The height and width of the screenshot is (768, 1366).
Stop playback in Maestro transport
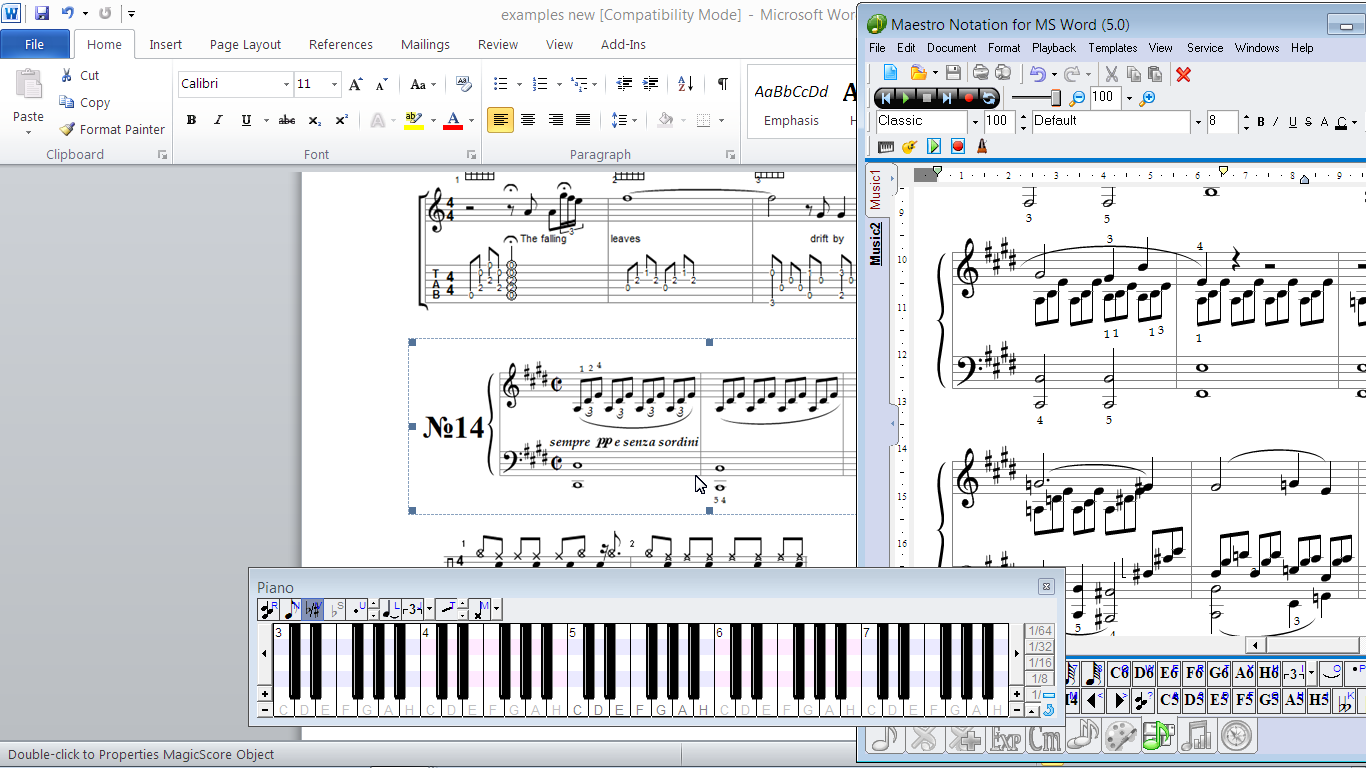(927, 98)
